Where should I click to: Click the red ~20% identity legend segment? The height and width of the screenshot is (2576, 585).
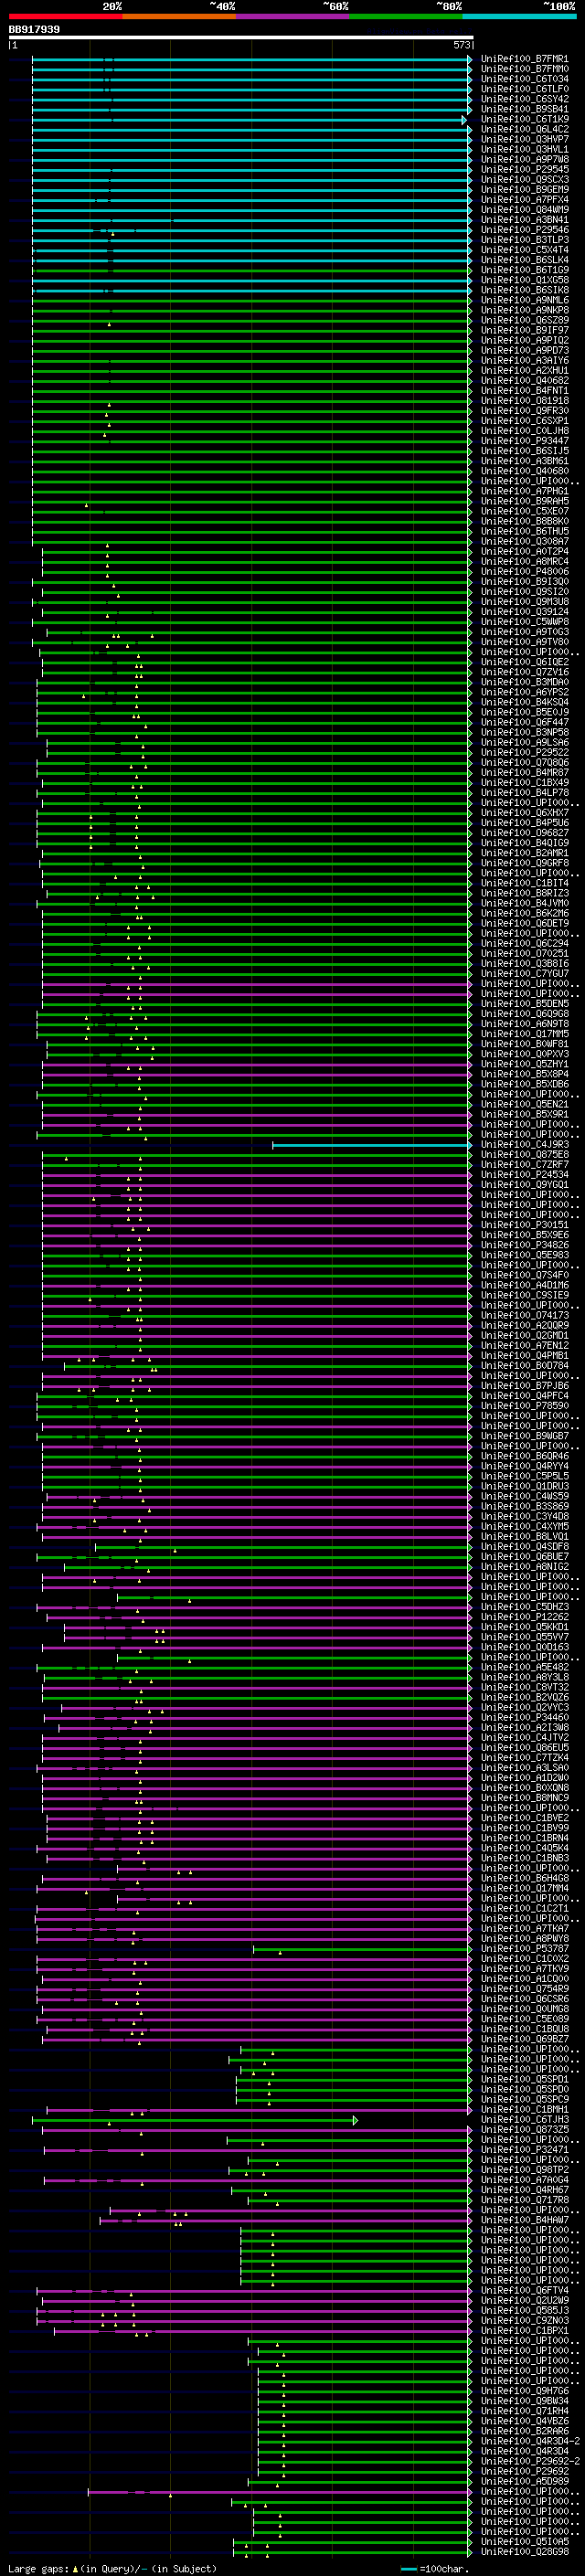tap(66, 16)
